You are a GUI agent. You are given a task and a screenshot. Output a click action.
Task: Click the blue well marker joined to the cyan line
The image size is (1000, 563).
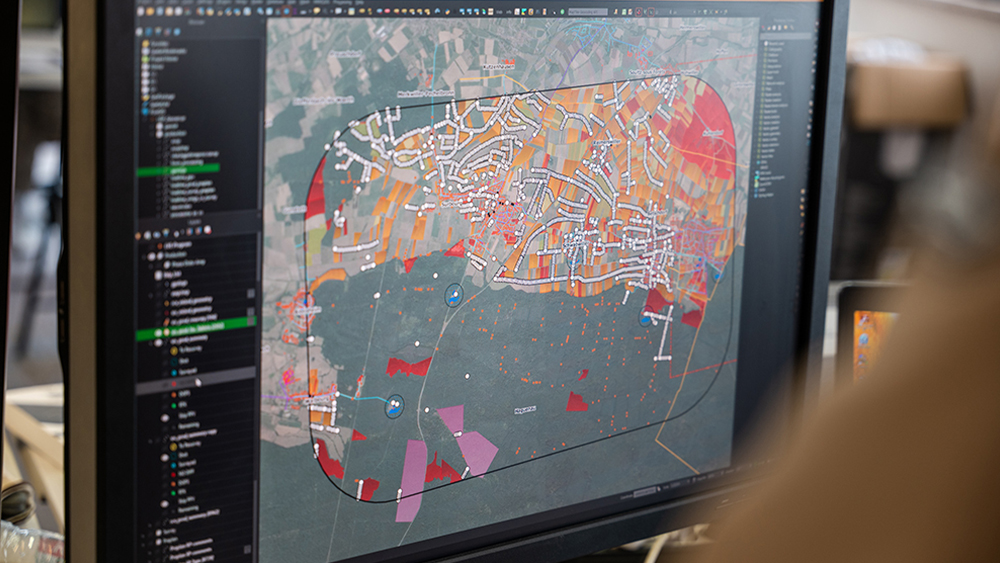pos(395,406)
